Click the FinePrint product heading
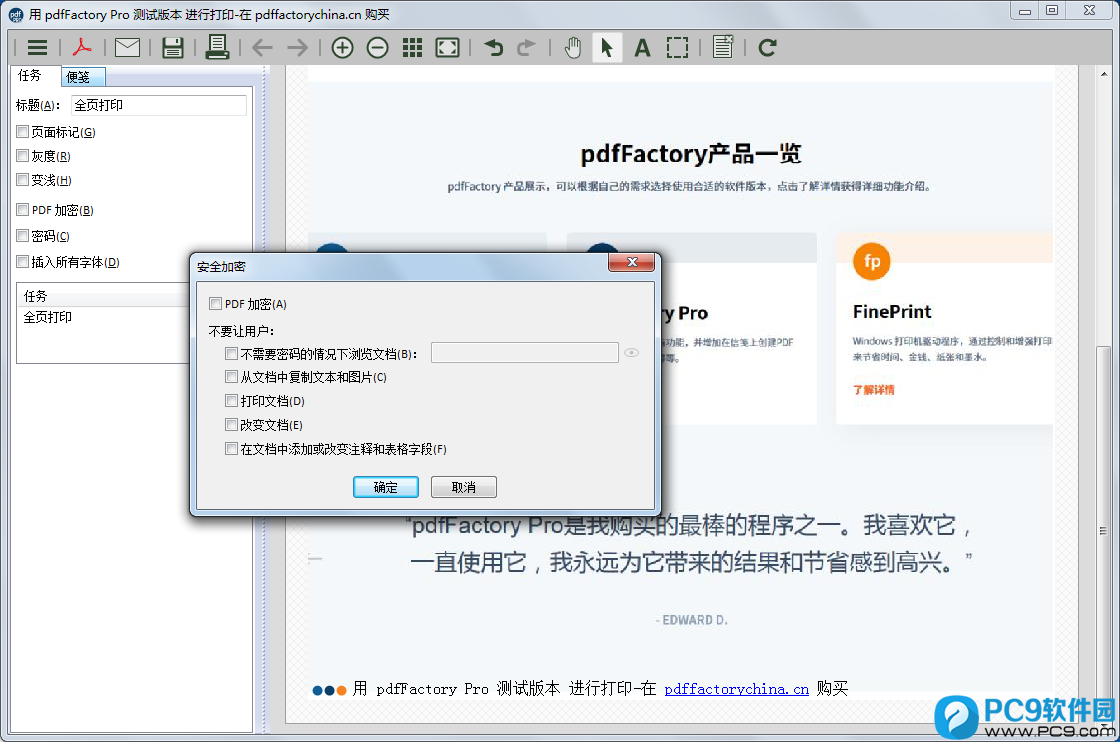This screenshot has width=1120, height=742. 892,312
